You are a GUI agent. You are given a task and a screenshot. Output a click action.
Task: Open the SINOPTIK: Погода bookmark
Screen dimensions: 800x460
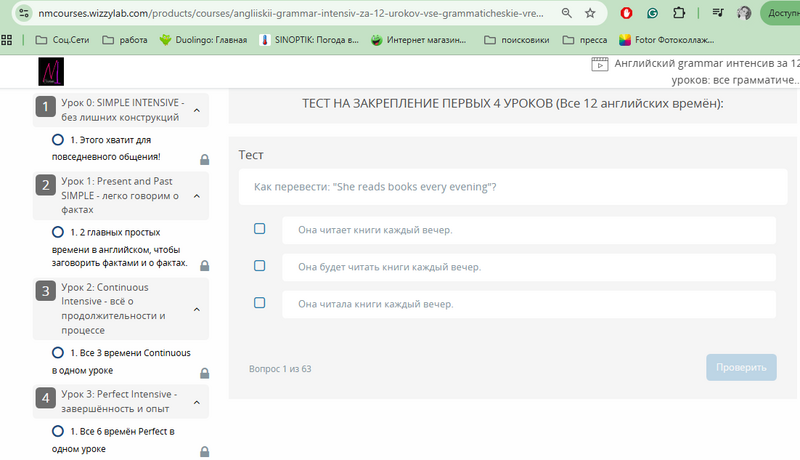[x=309, y=40]
